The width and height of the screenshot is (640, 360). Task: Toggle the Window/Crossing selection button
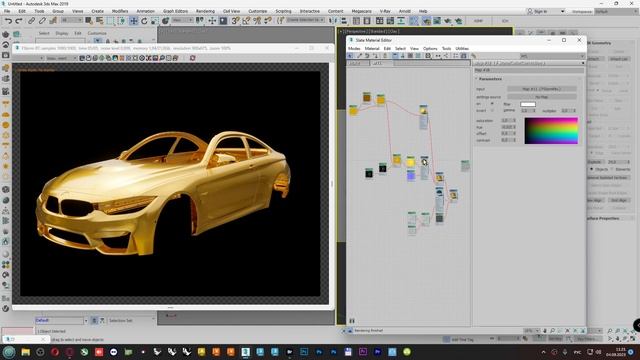tap(122, 21)
